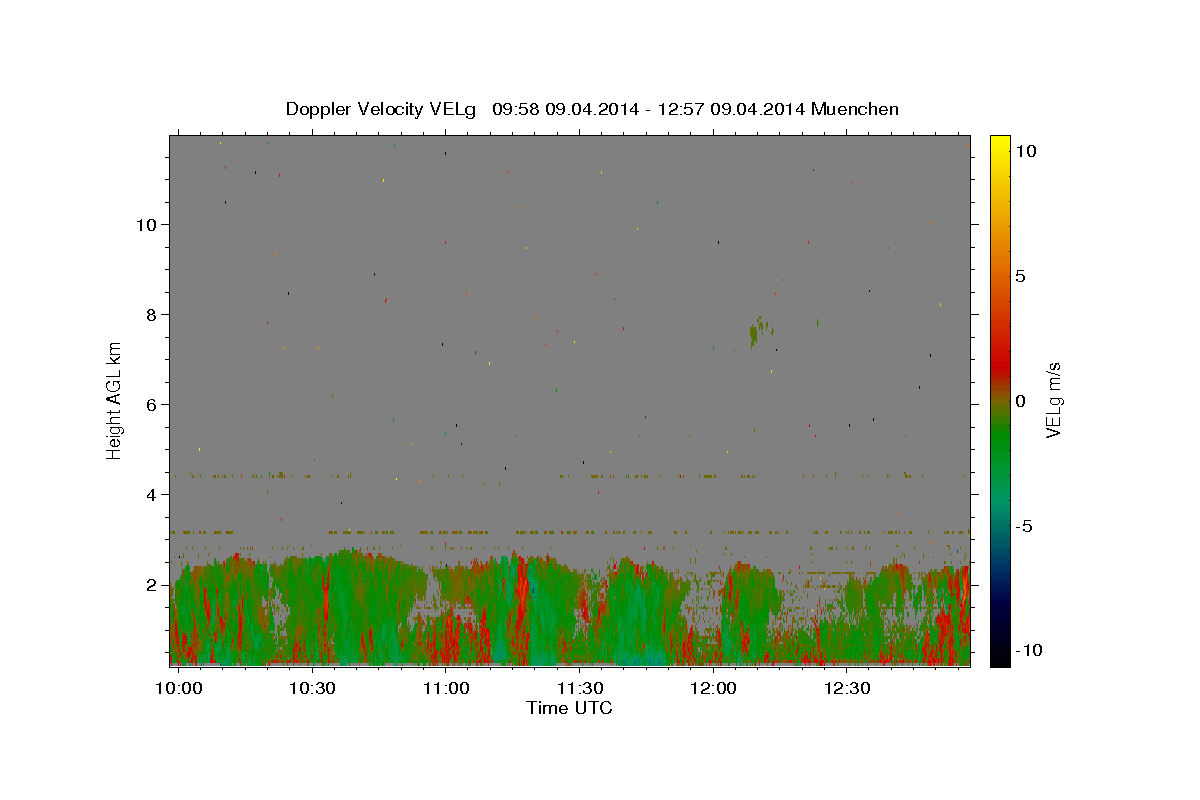Click the colorbar tick label 5
This screenshot has width=1200, height=800.
tap(1020, 276)
